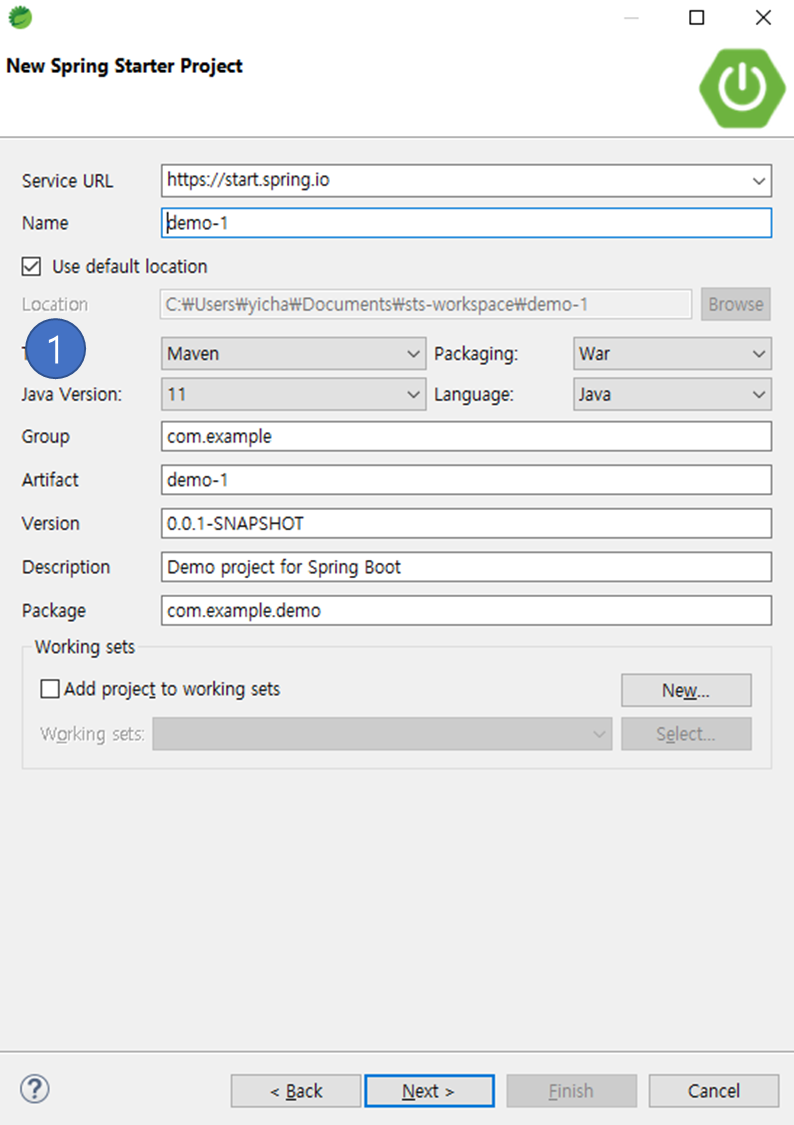Uncheck Use default location checkbox
The width and height of the screenshot is (794, 1125).
31,266
